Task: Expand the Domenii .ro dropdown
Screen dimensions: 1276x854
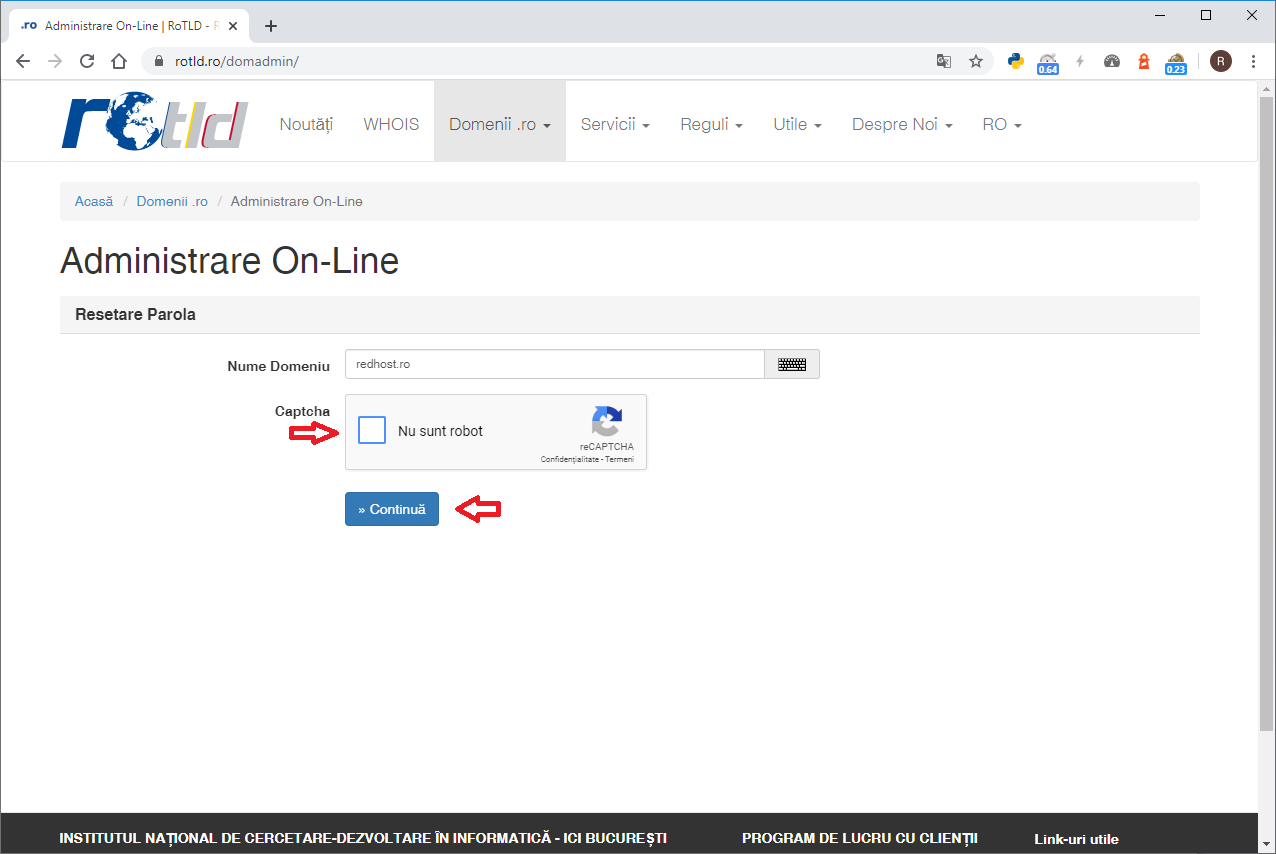Action: tap(499, 125)
